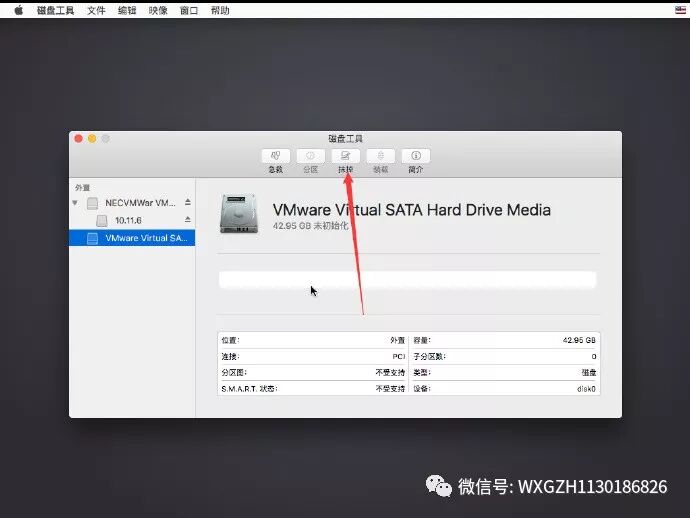Click the Erase (抹掉) toolbar icon
The image size is (690, 518).
pos(345,156)
